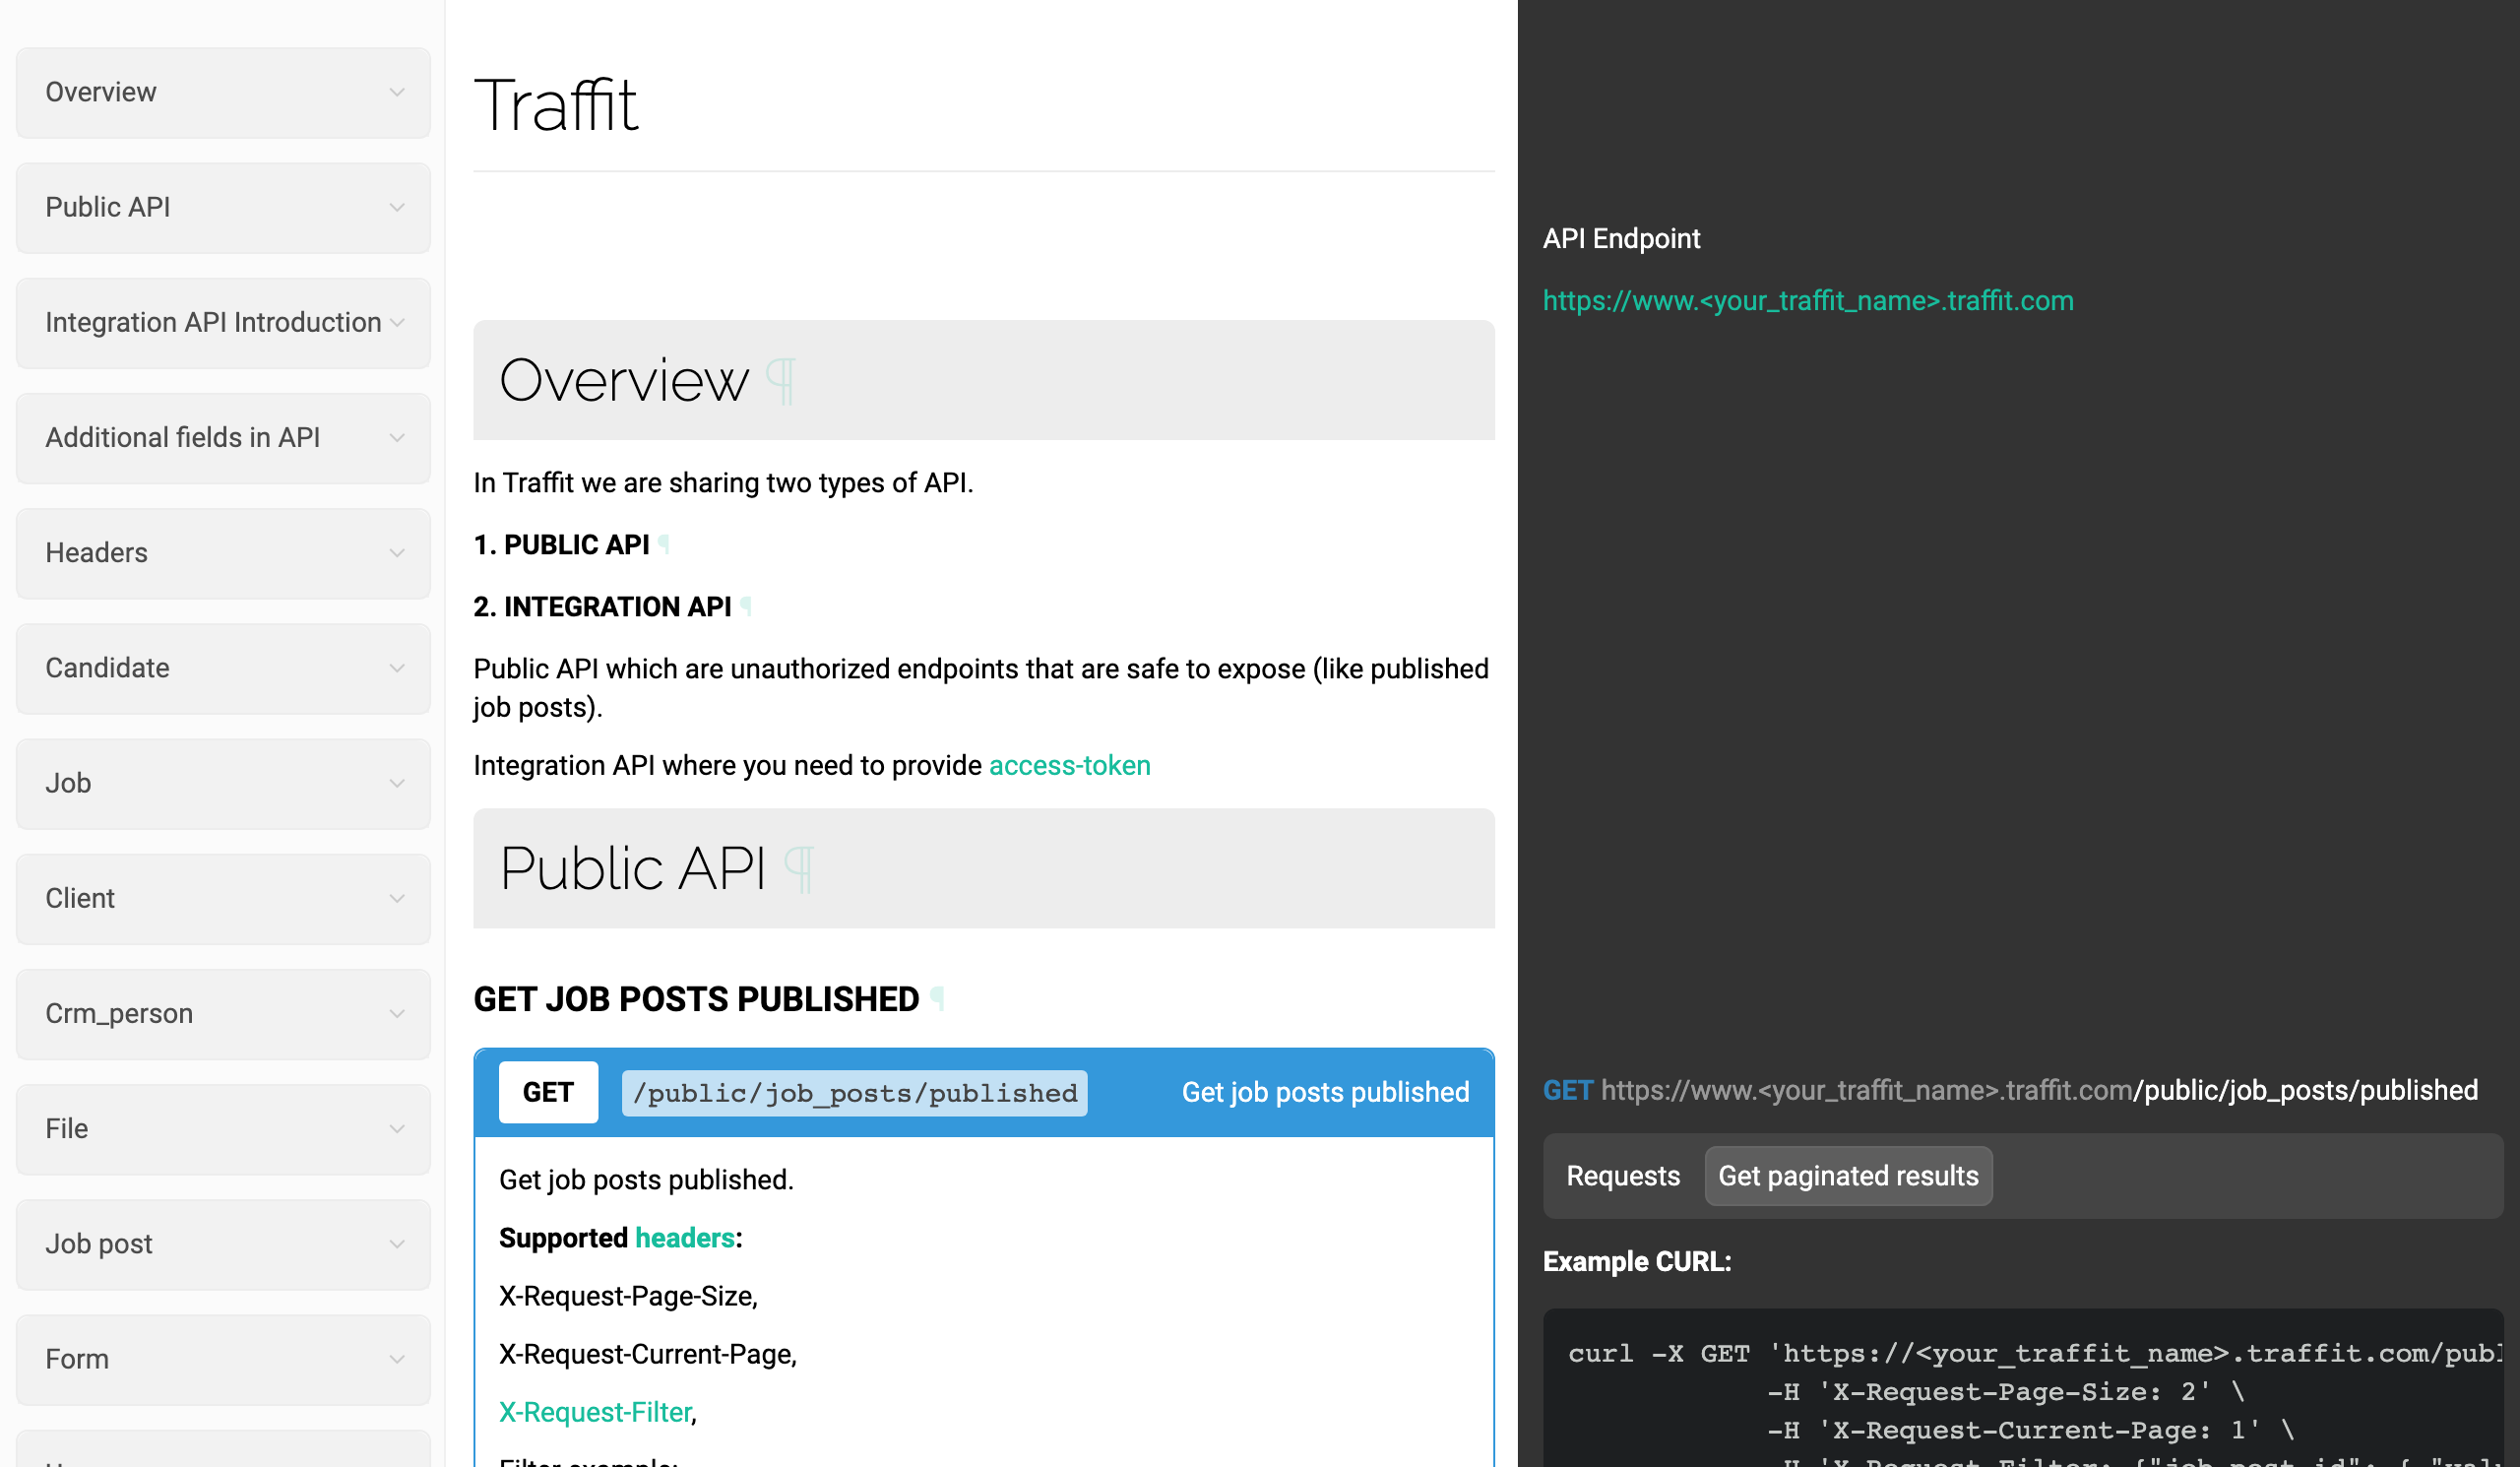Click the GET method badge
The width and height of the screenshot is (2520, 1467).
click(x=548, y=1092)
